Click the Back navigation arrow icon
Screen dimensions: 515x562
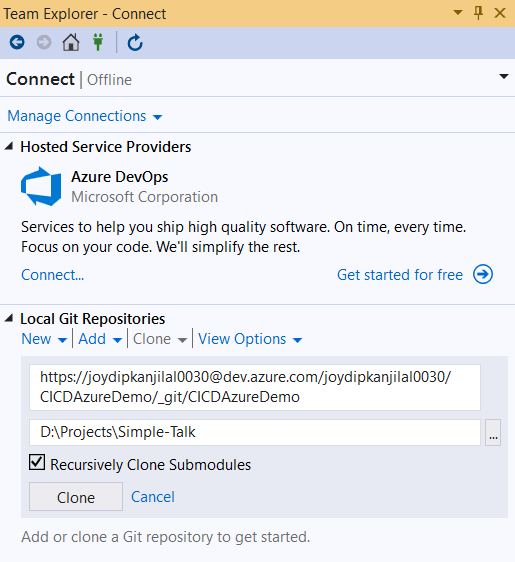coord(17,43)
